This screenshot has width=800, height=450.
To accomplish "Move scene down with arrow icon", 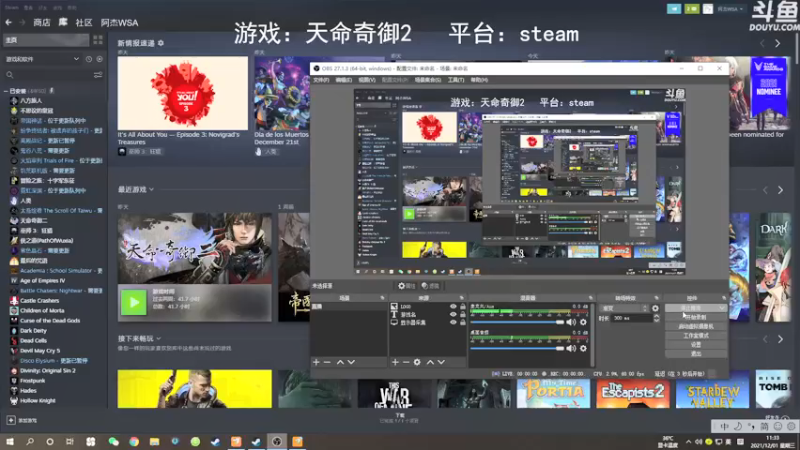I will 351,362.
